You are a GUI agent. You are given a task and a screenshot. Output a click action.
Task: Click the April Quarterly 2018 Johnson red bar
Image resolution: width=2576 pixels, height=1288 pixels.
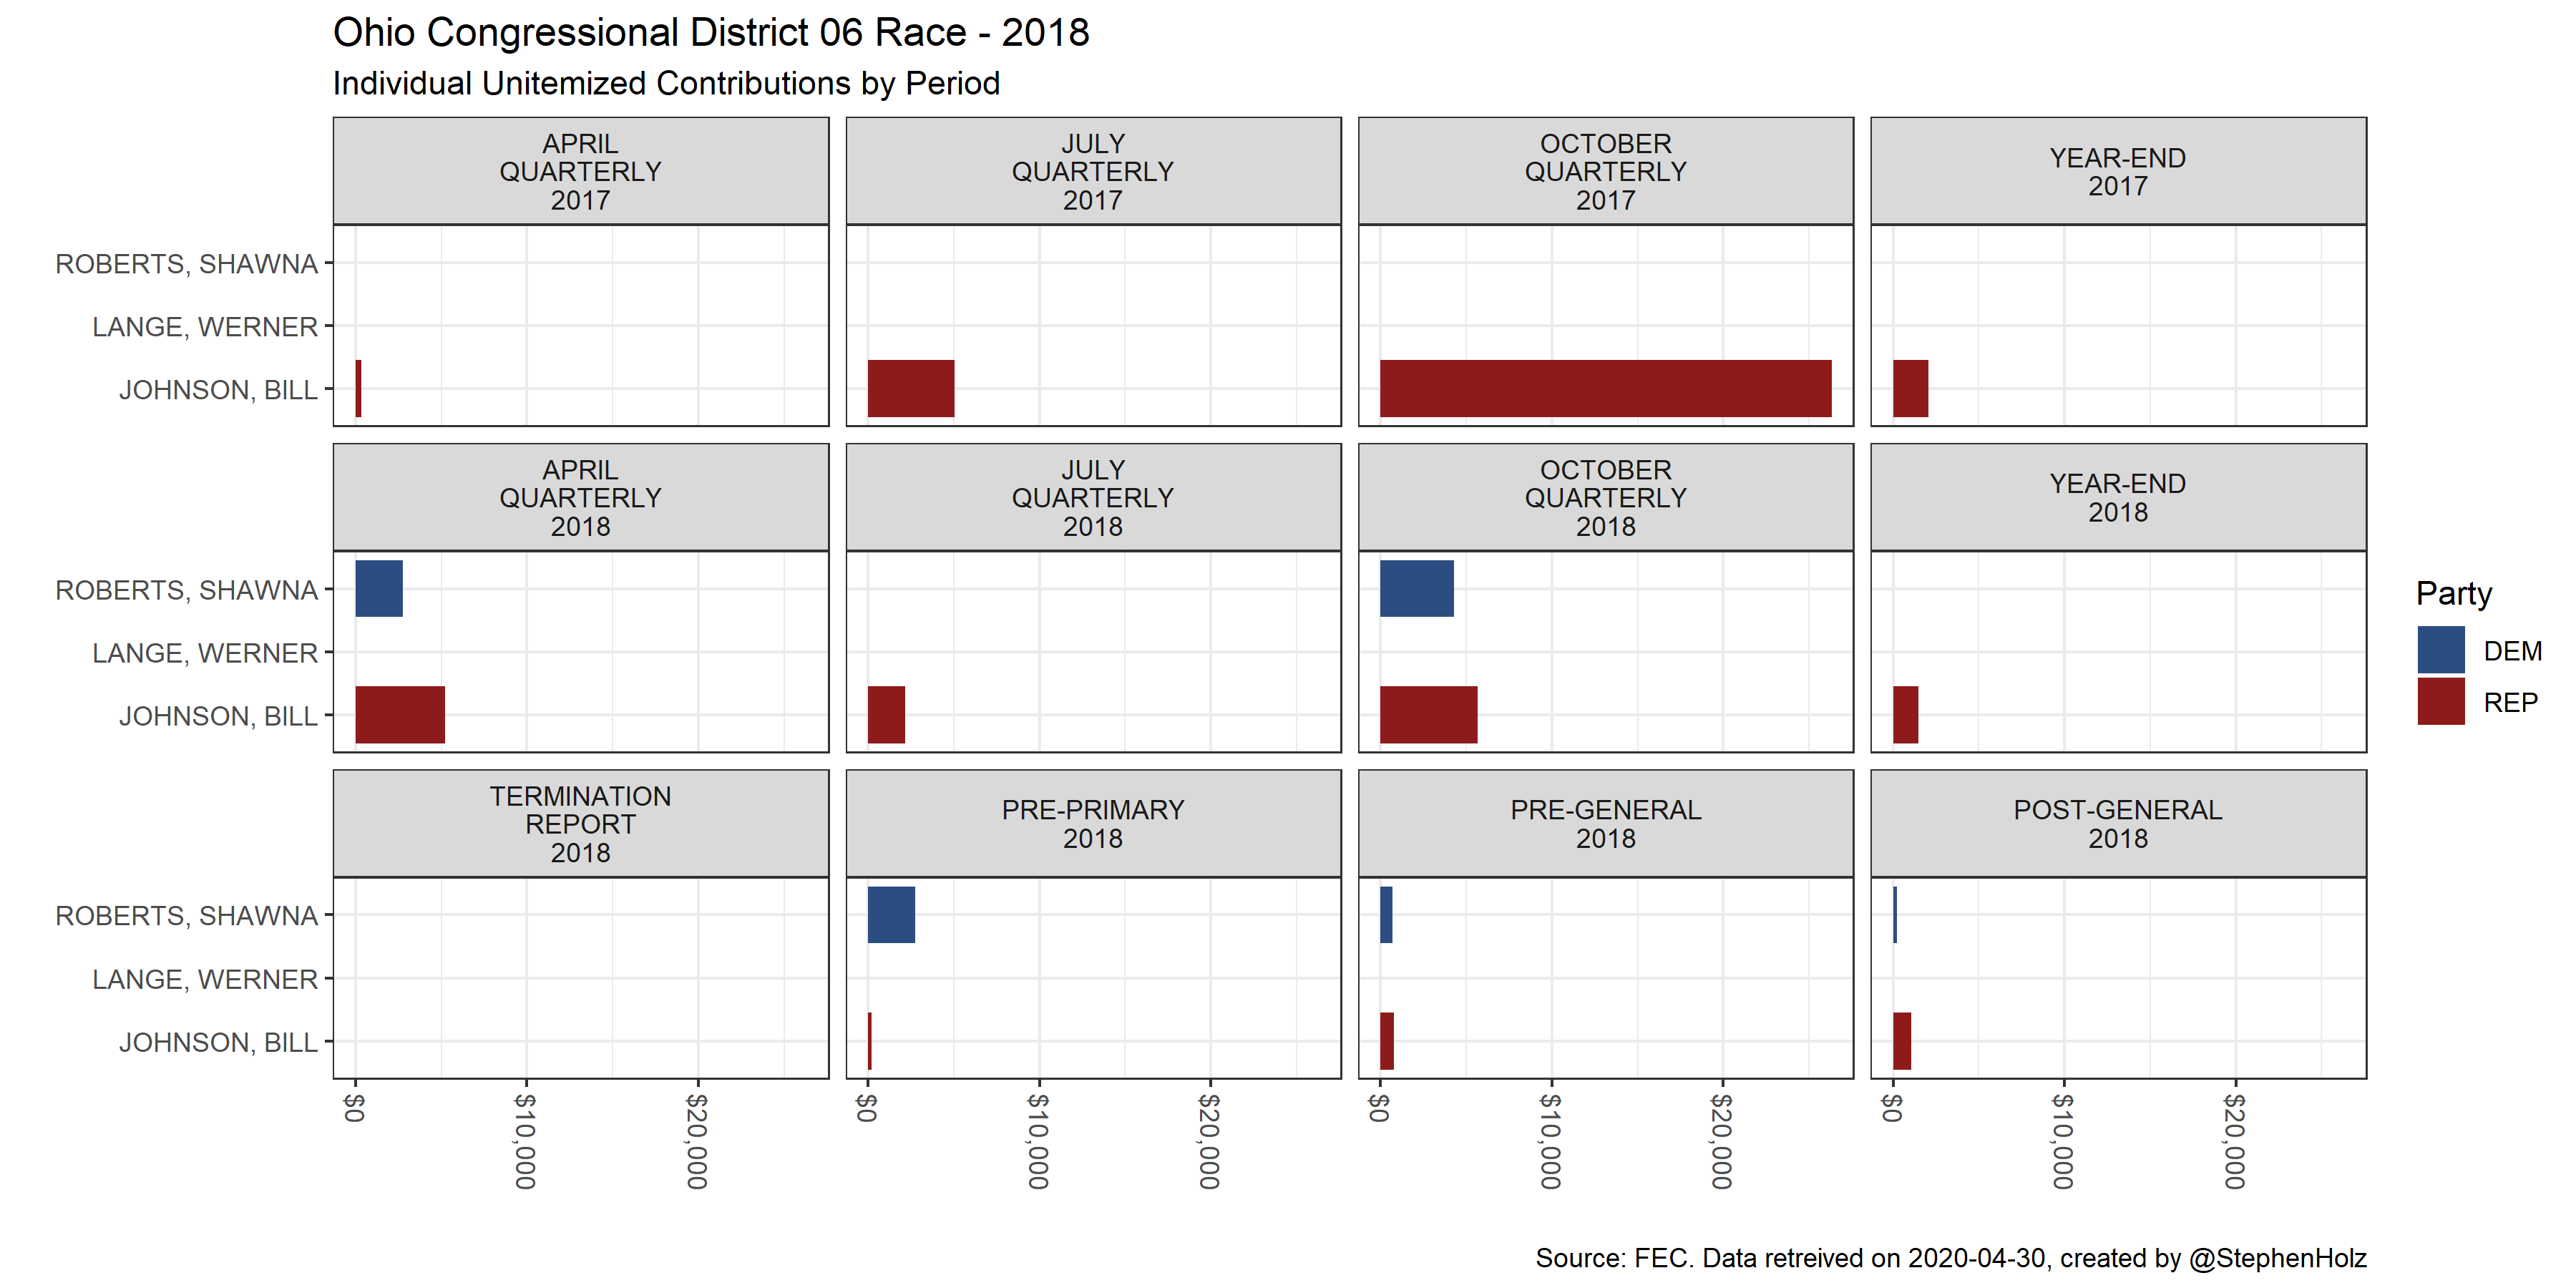pyautogui.click(x=400, y=714)
